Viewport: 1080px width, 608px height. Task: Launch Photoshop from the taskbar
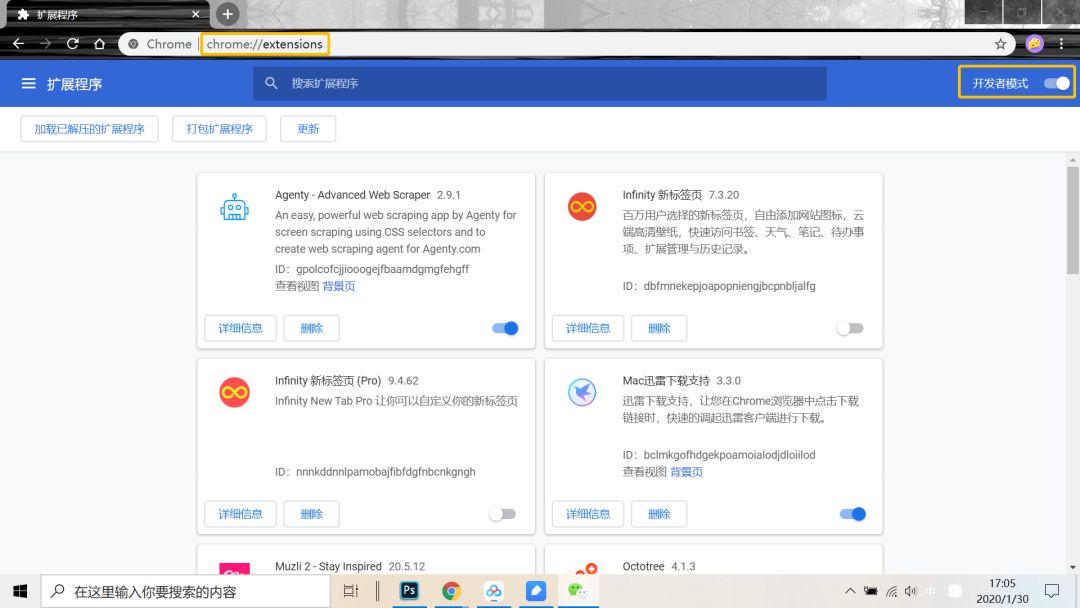click(x=408, y=591)
